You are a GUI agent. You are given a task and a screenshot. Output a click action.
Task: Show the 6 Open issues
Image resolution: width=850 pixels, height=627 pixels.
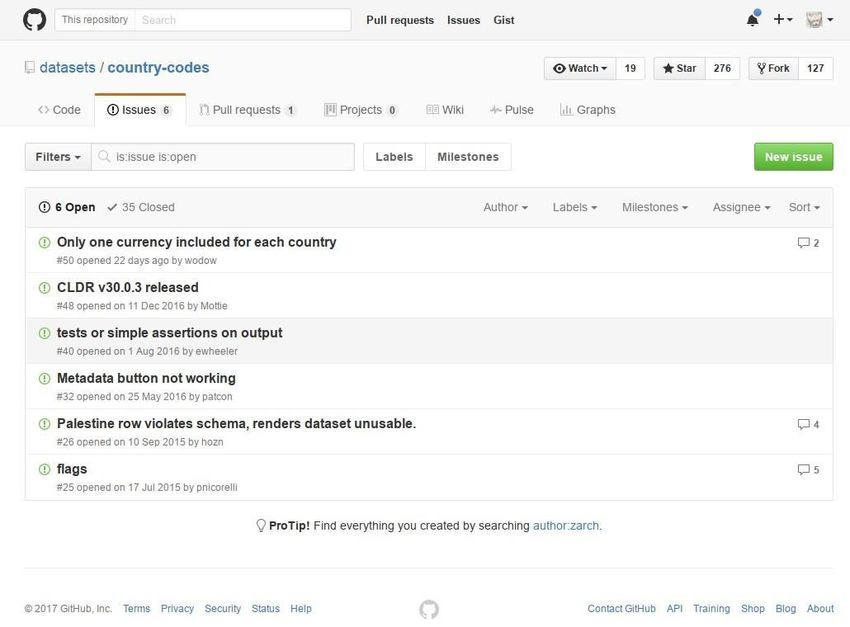67,208
